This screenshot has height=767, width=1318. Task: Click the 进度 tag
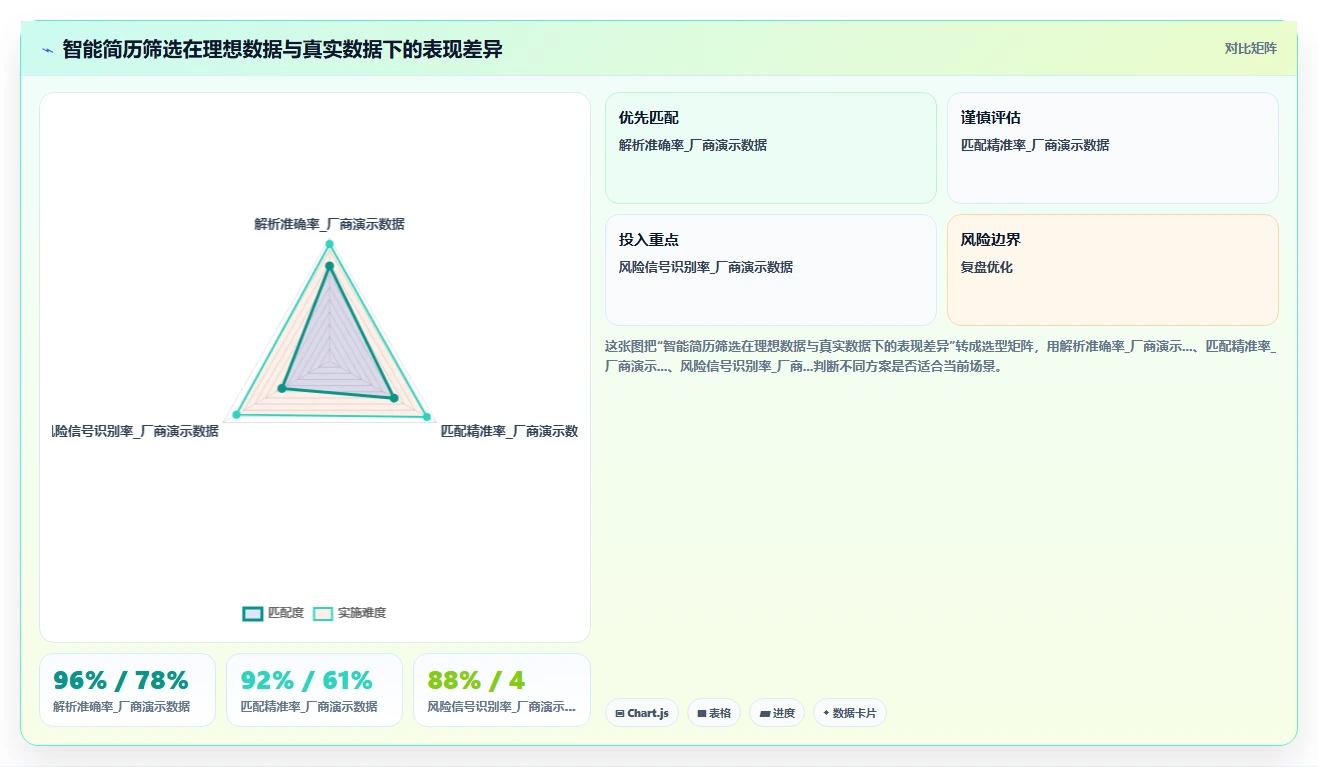click(x=777, y=713)
